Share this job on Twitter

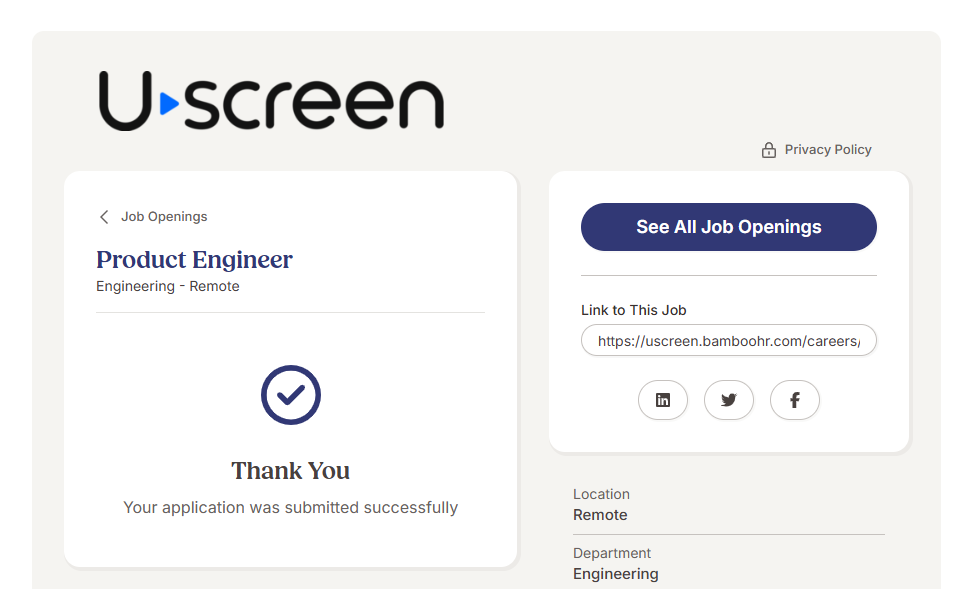pyautogui.click(x=729, y=400)
